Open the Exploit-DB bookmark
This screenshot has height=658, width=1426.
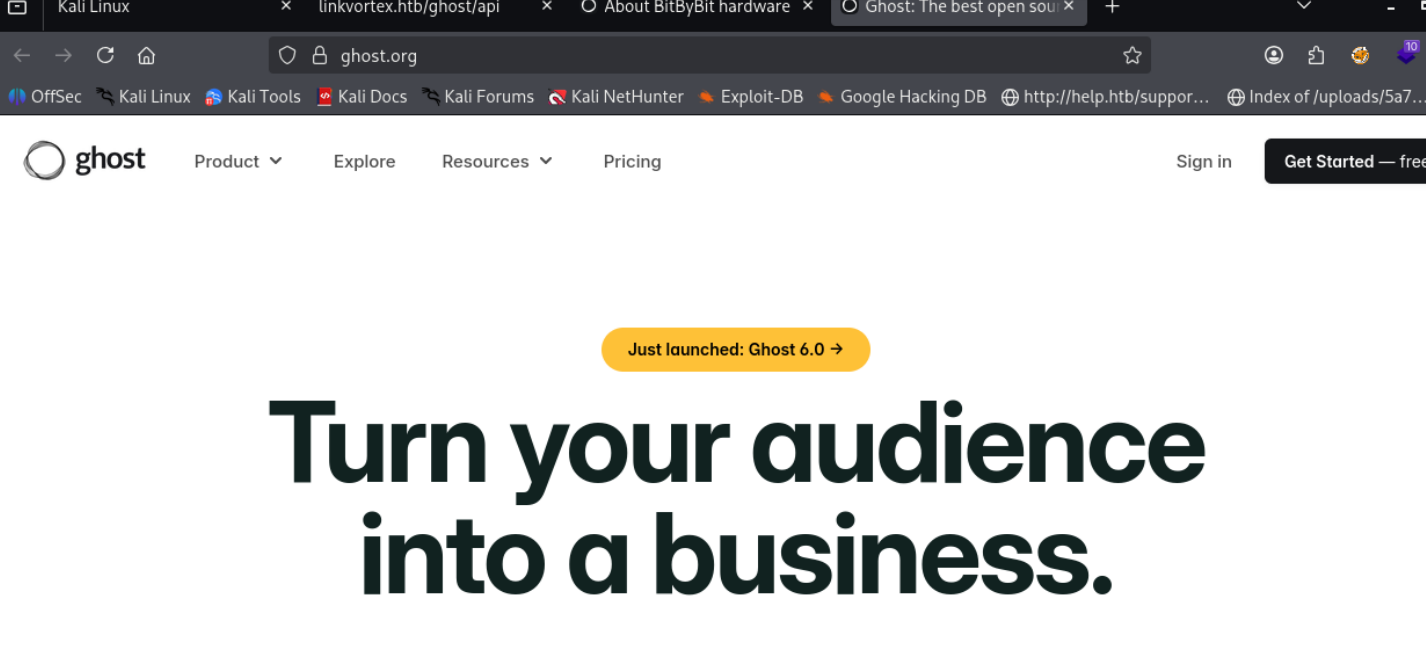coord(751,97)
